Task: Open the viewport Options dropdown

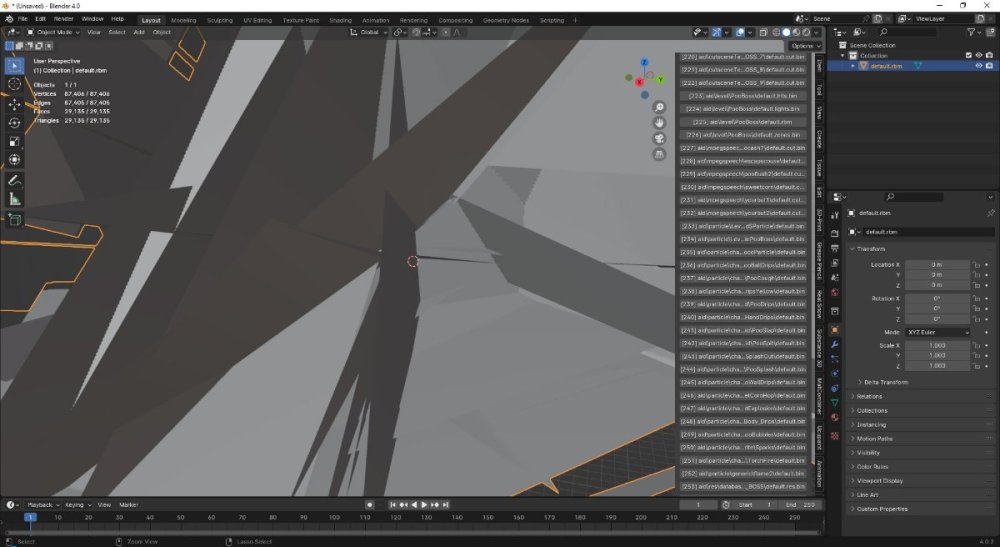Action: (x=805, y=46)
